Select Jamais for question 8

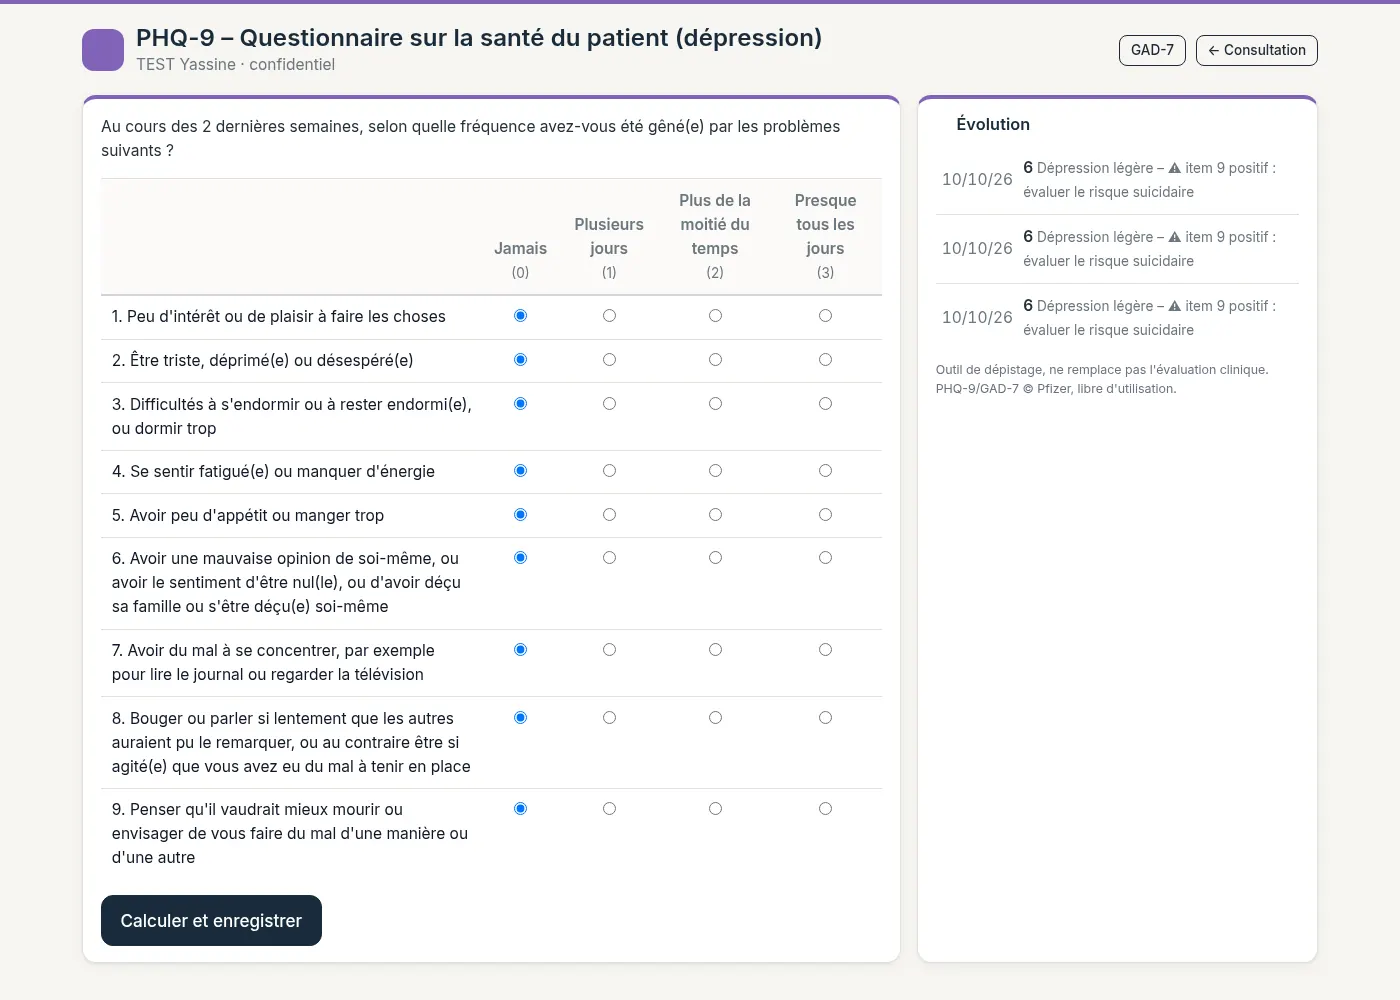(520, 718)
